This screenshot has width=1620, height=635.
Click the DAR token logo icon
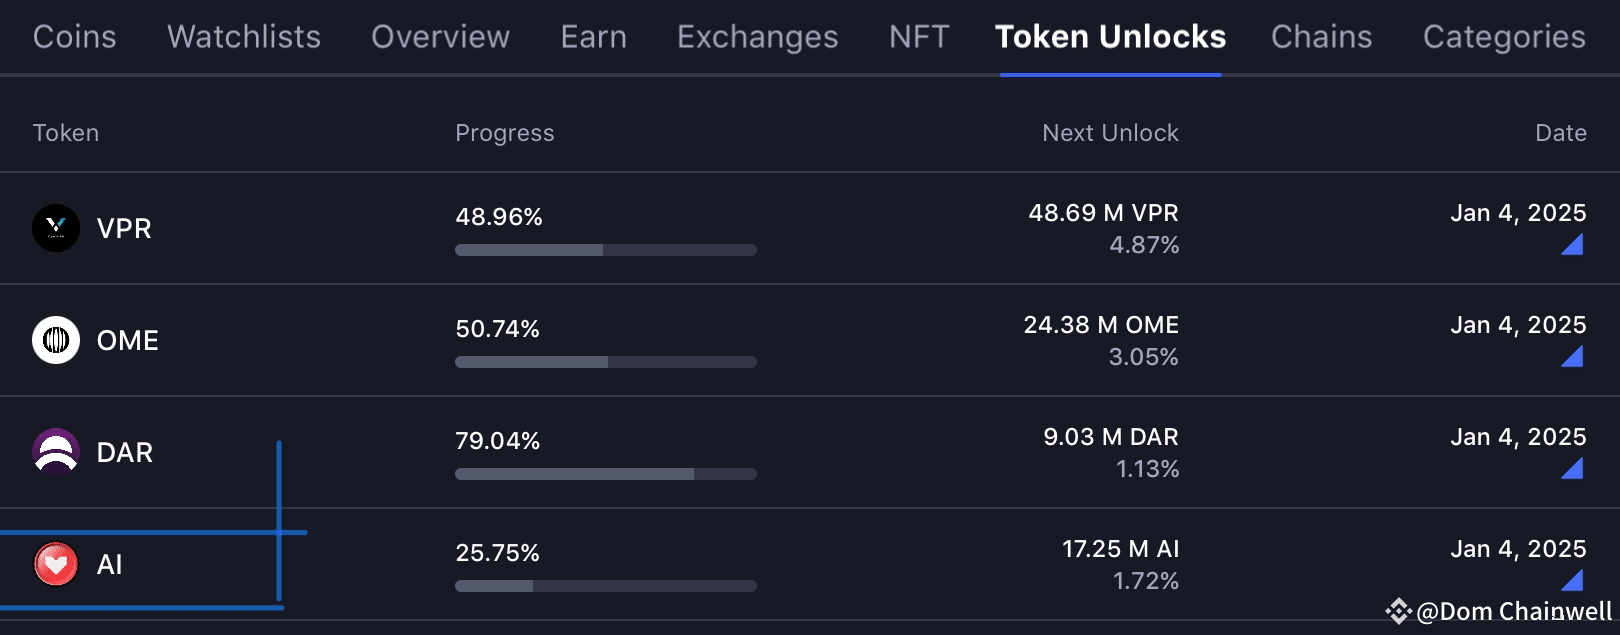[x=56, y=452]
